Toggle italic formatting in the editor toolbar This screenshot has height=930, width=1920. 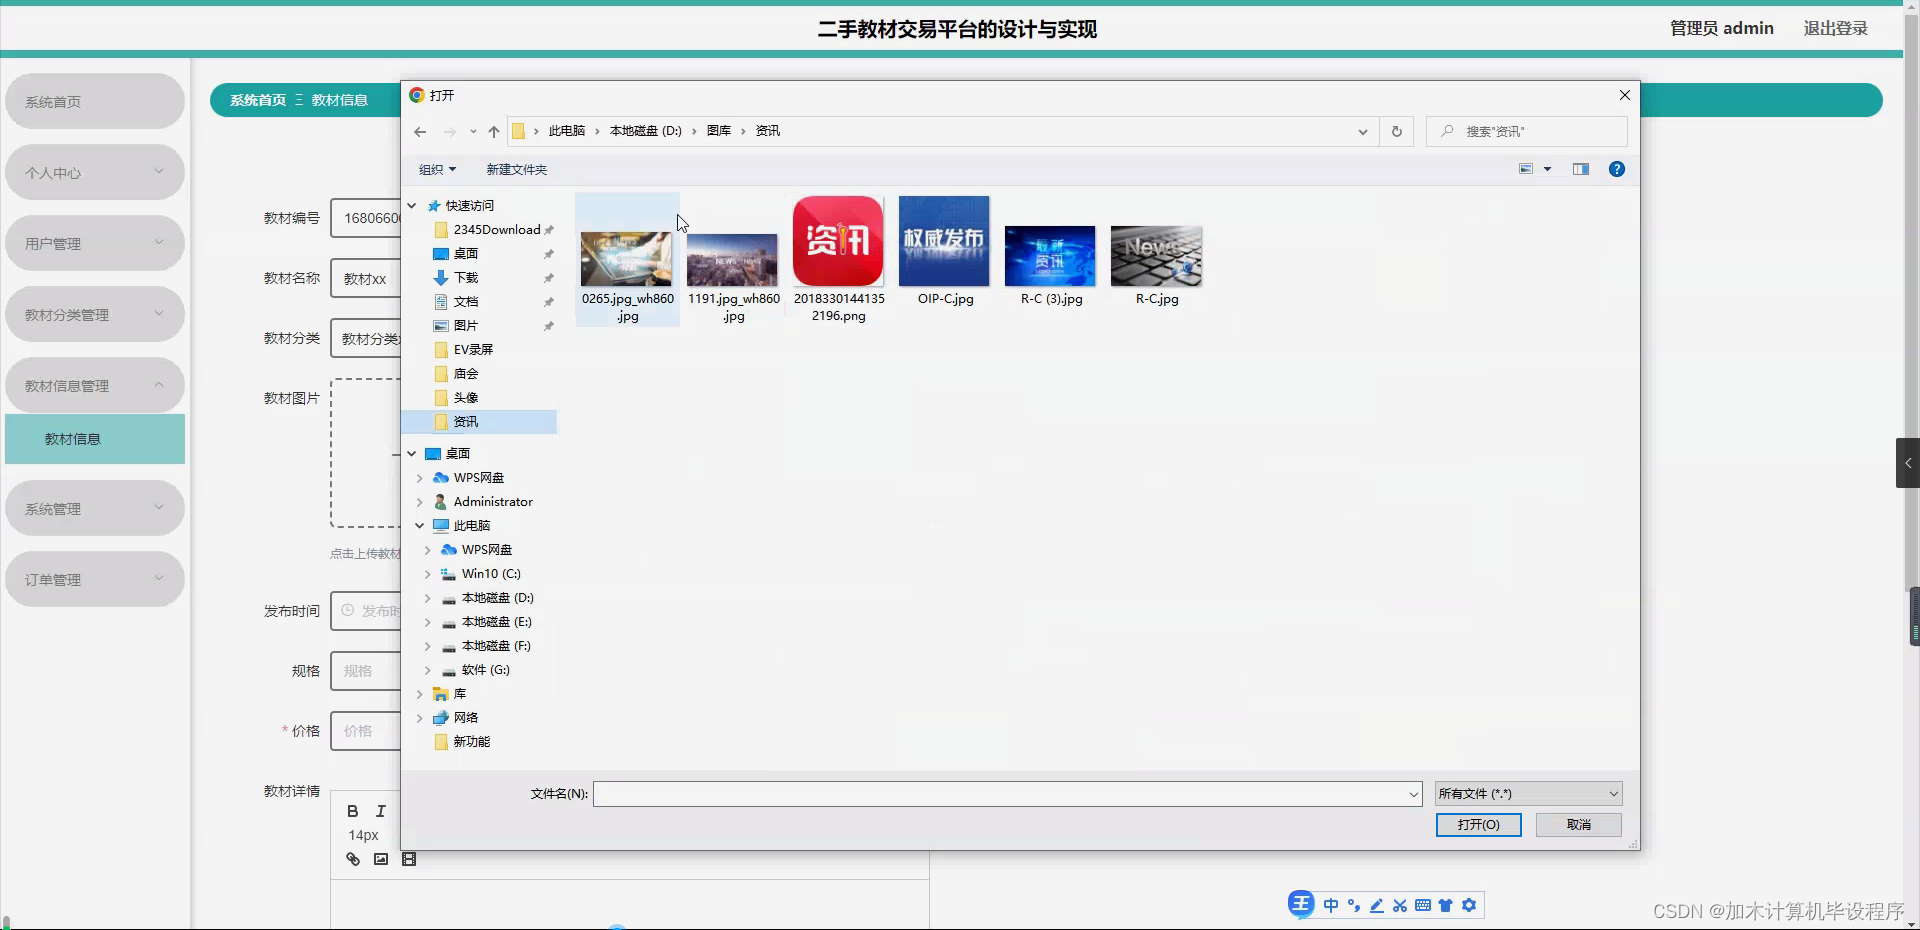point(380,811)
